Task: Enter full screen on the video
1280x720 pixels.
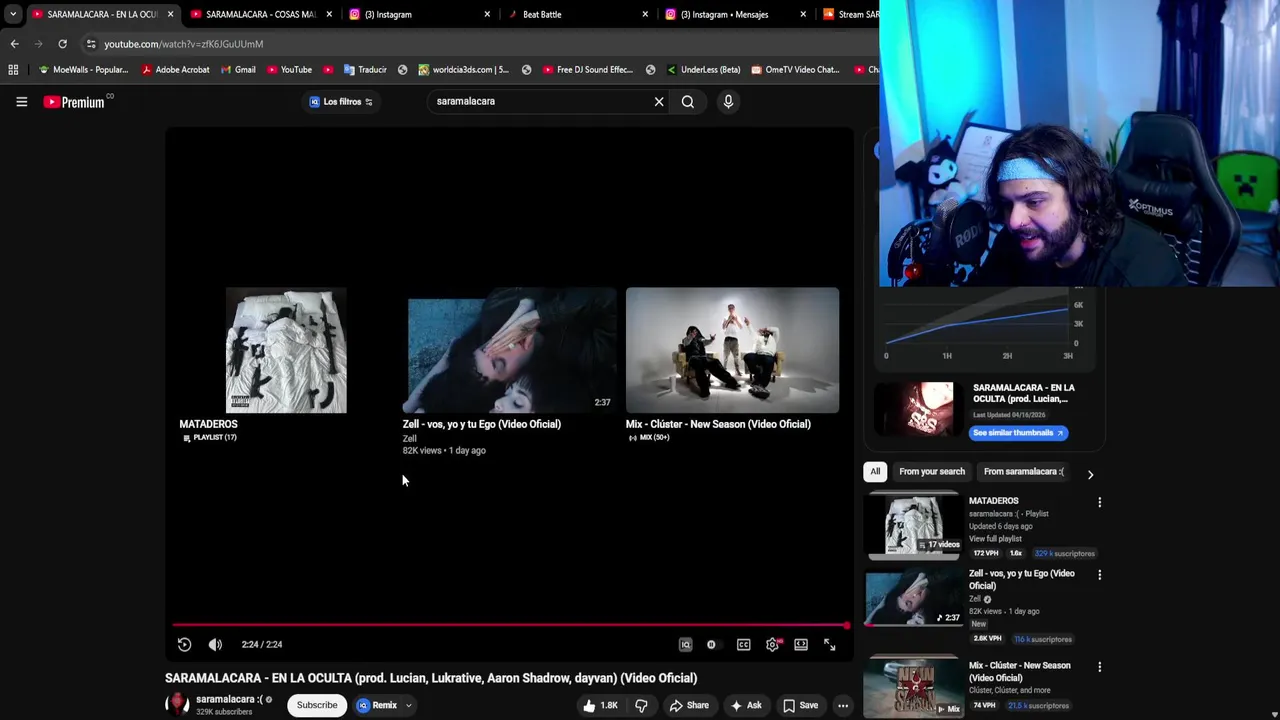Action: [829, 645]
